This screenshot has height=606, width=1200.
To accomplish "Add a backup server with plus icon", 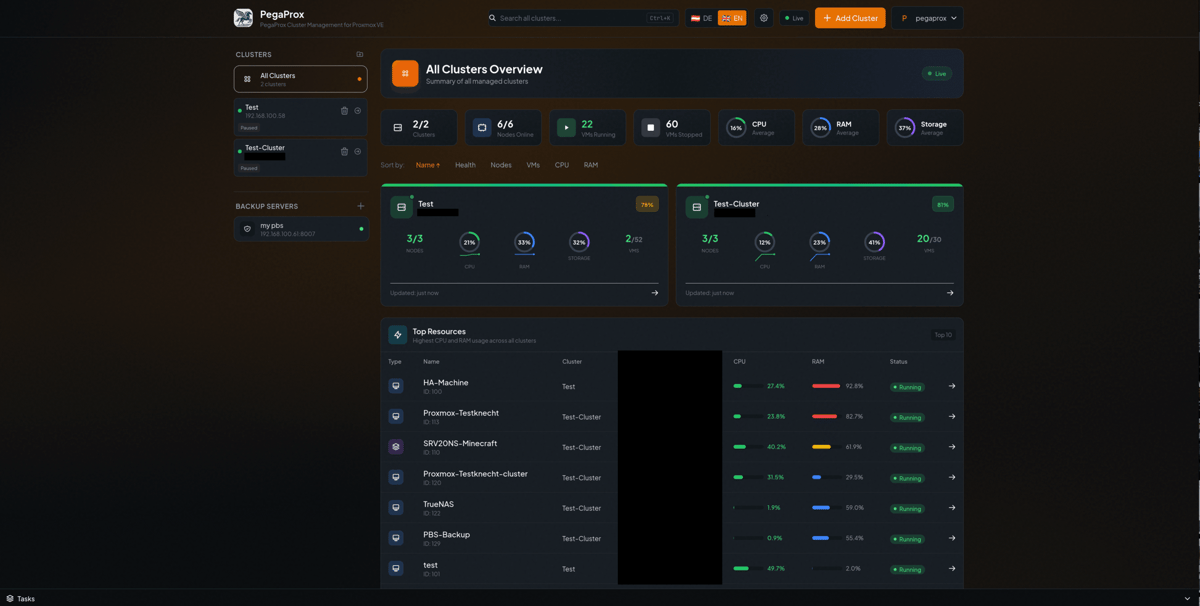I will 361,206.
